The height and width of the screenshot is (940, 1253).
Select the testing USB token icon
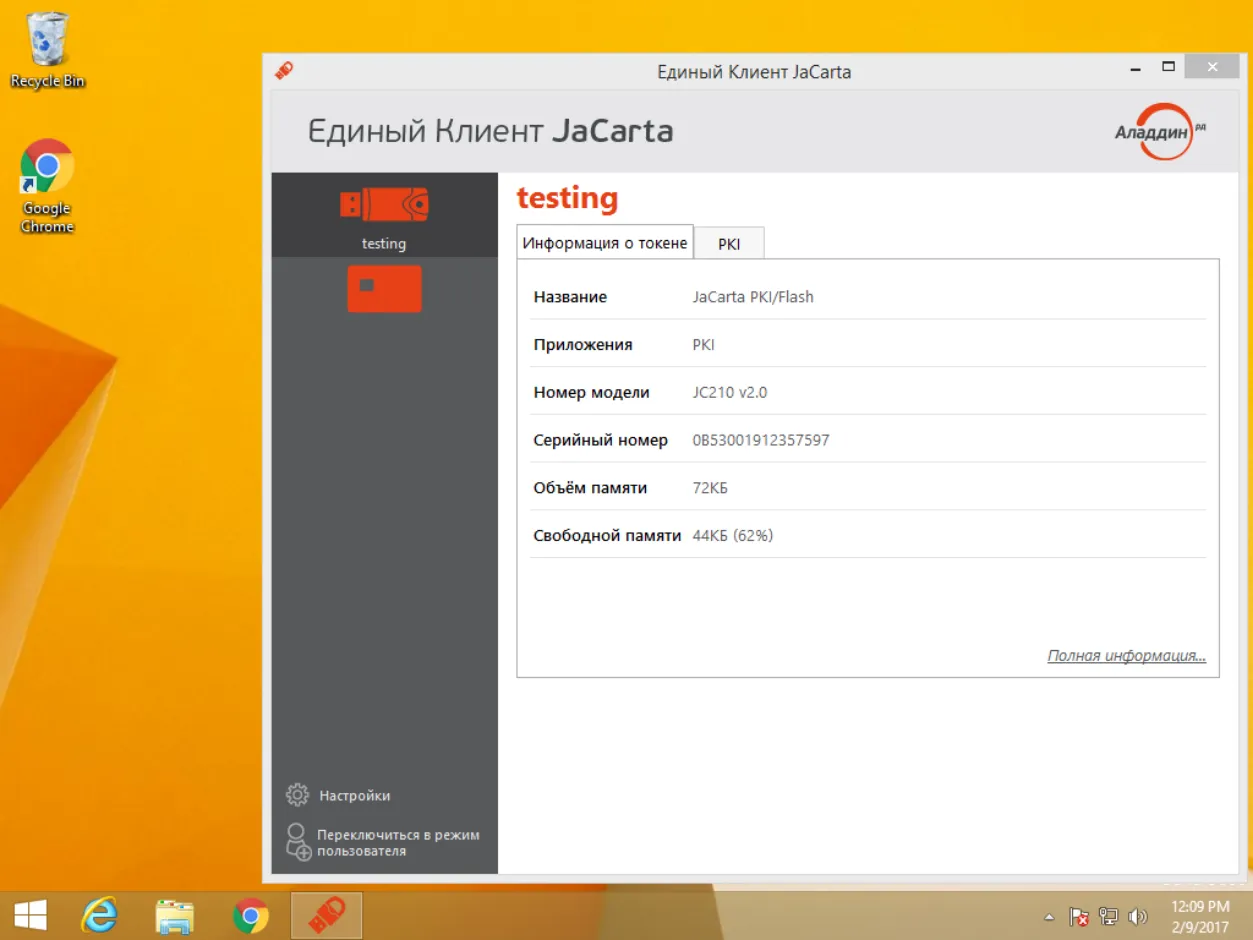coord(384,205)
